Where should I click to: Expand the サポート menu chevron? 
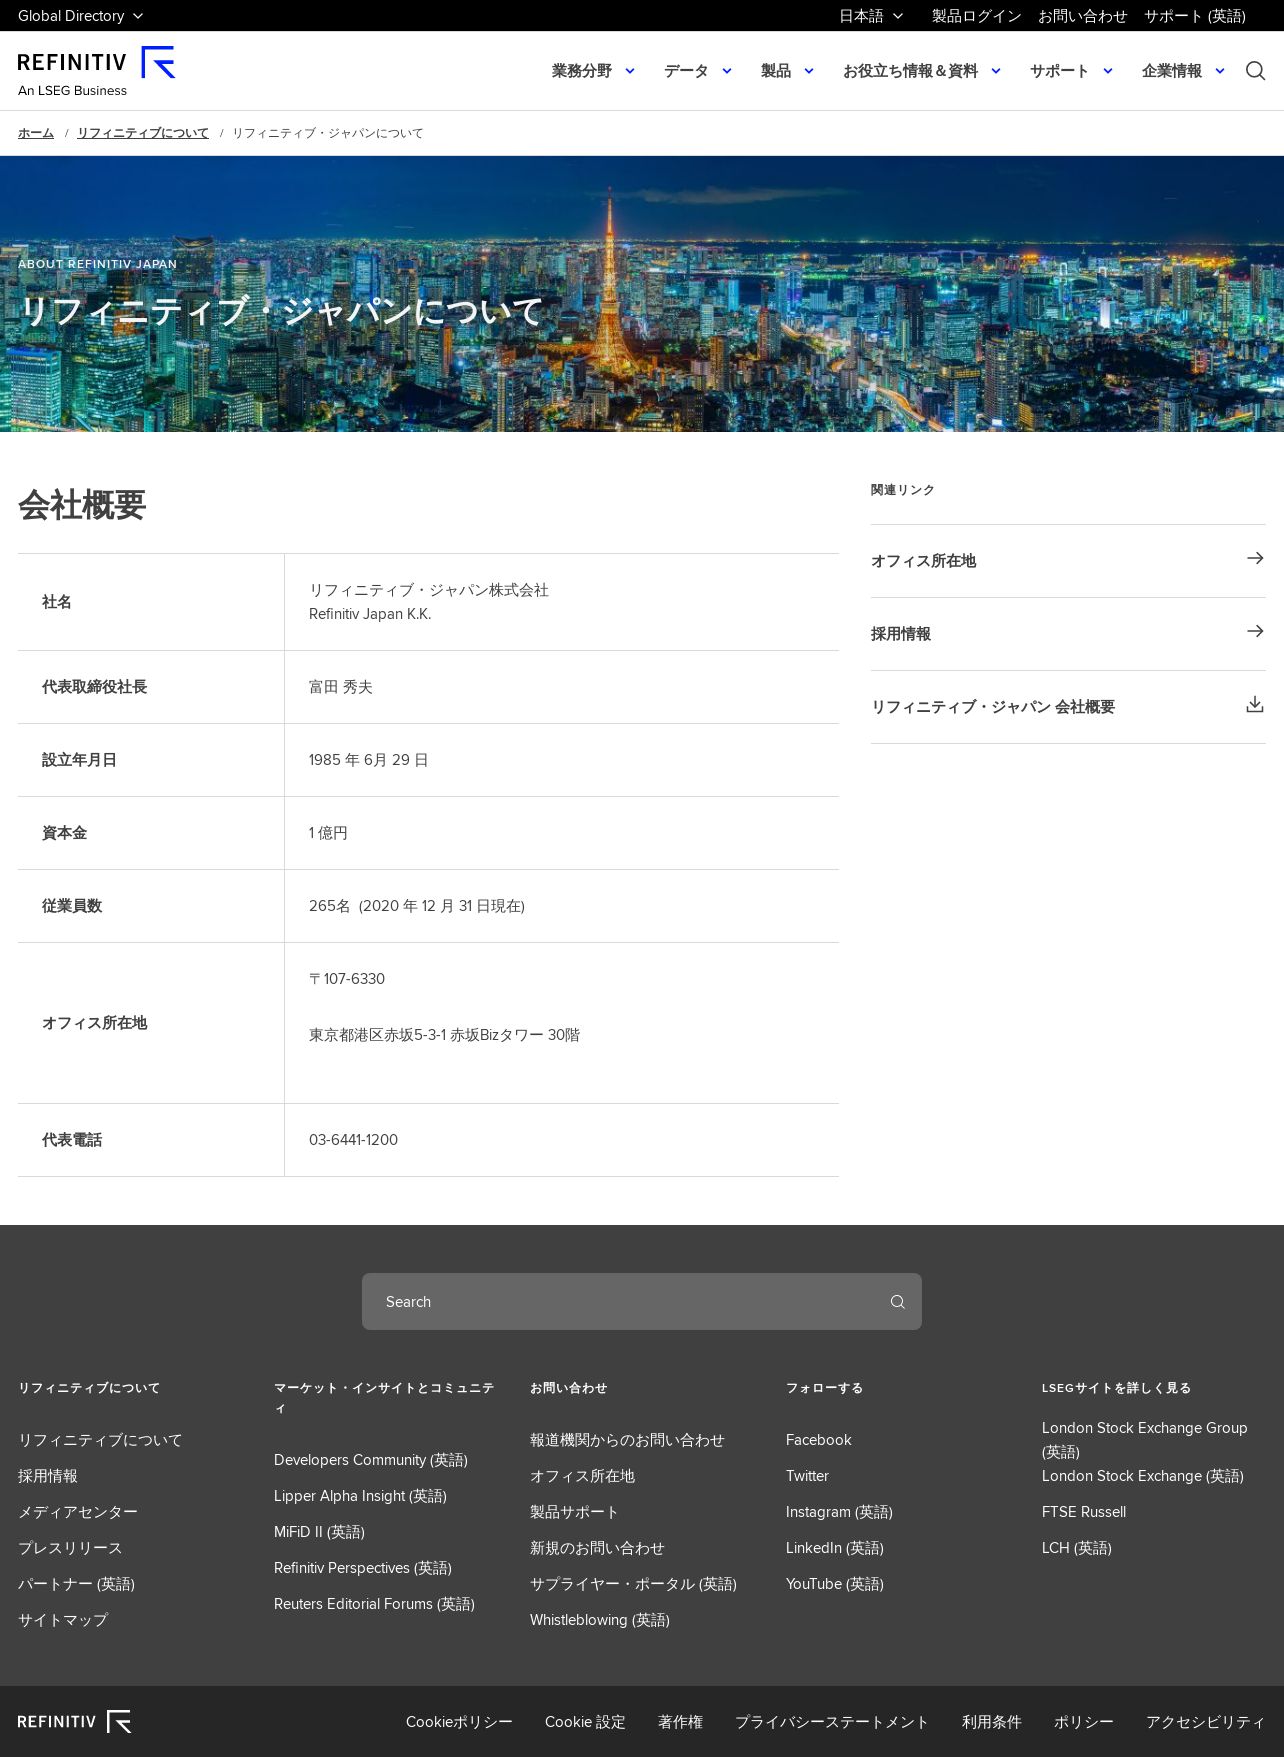point(1108,71)
